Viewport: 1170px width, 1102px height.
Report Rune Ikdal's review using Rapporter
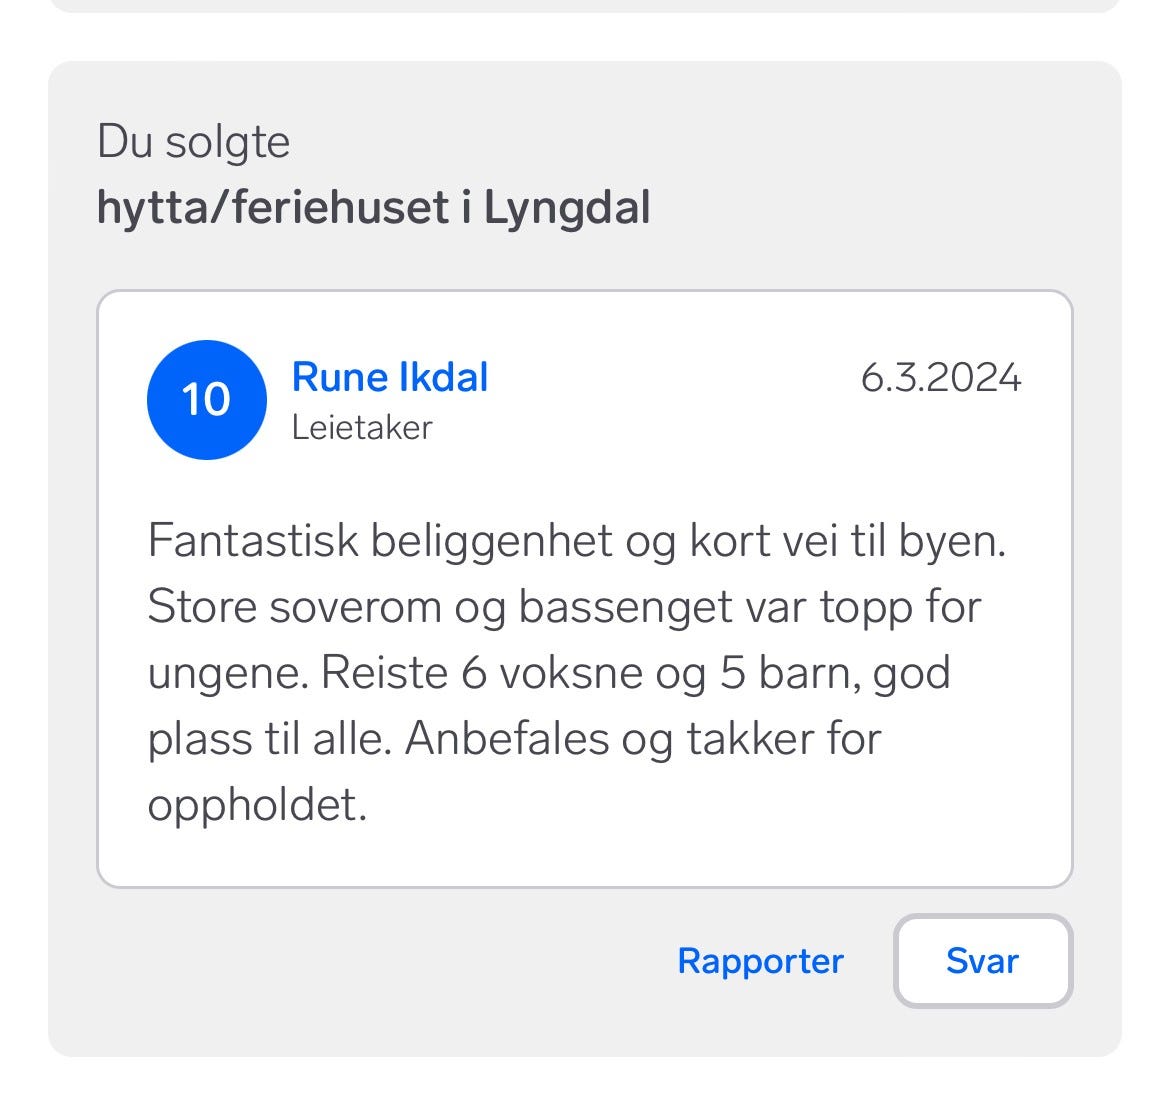(x=760, y=961)
